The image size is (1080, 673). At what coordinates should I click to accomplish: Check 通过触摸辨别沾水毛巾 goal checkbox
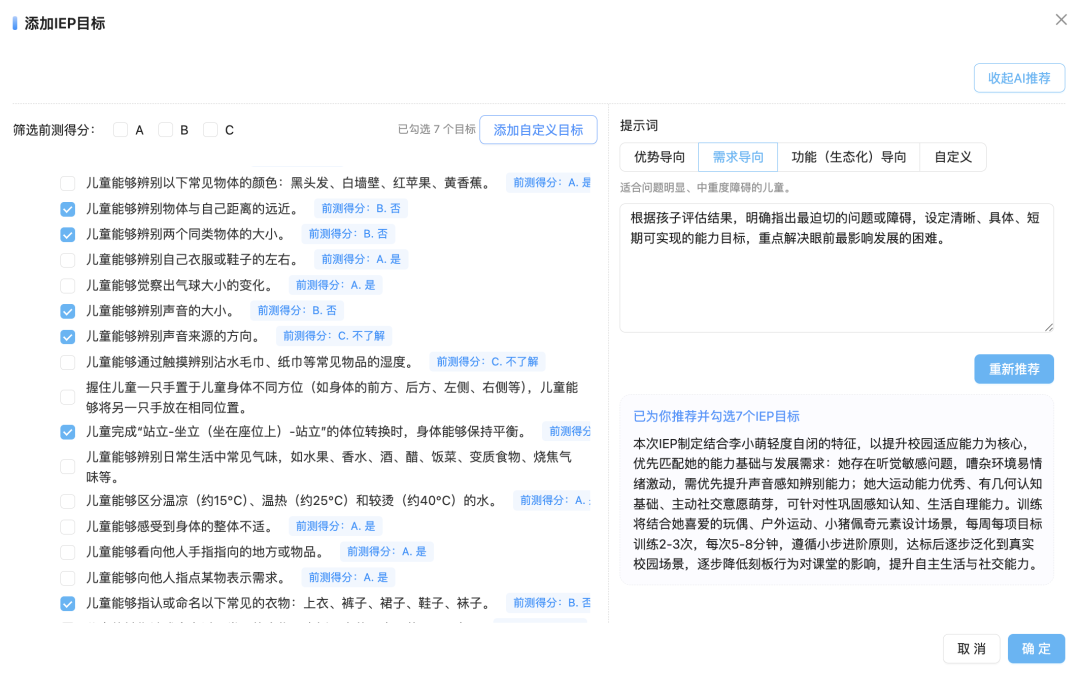coord(68,362)
